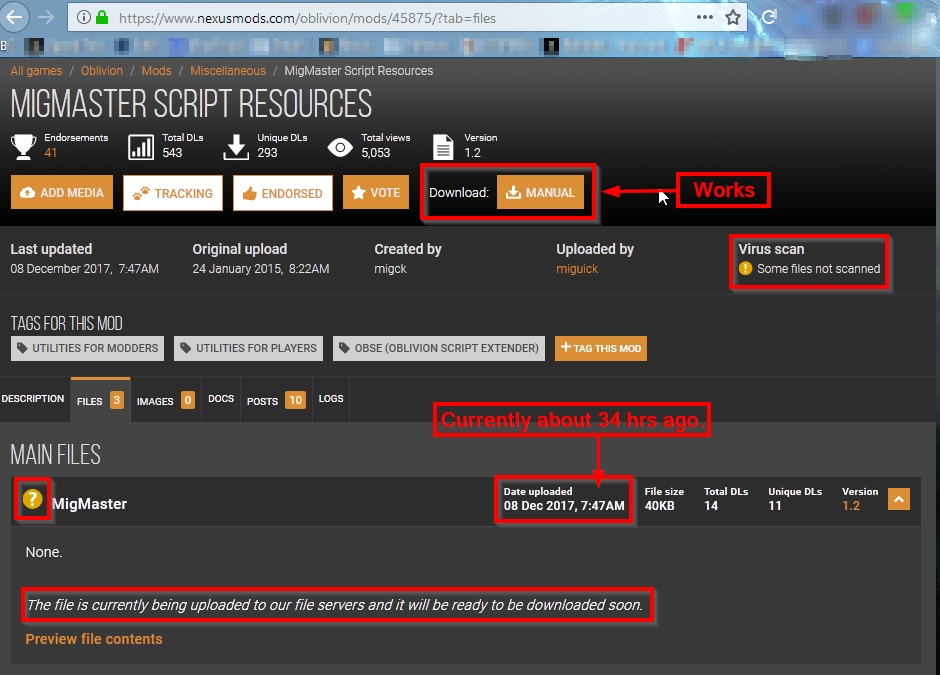Open the All games breadcrumb link
This screenshot has width=940, height=675.
(x=36, y=71)
